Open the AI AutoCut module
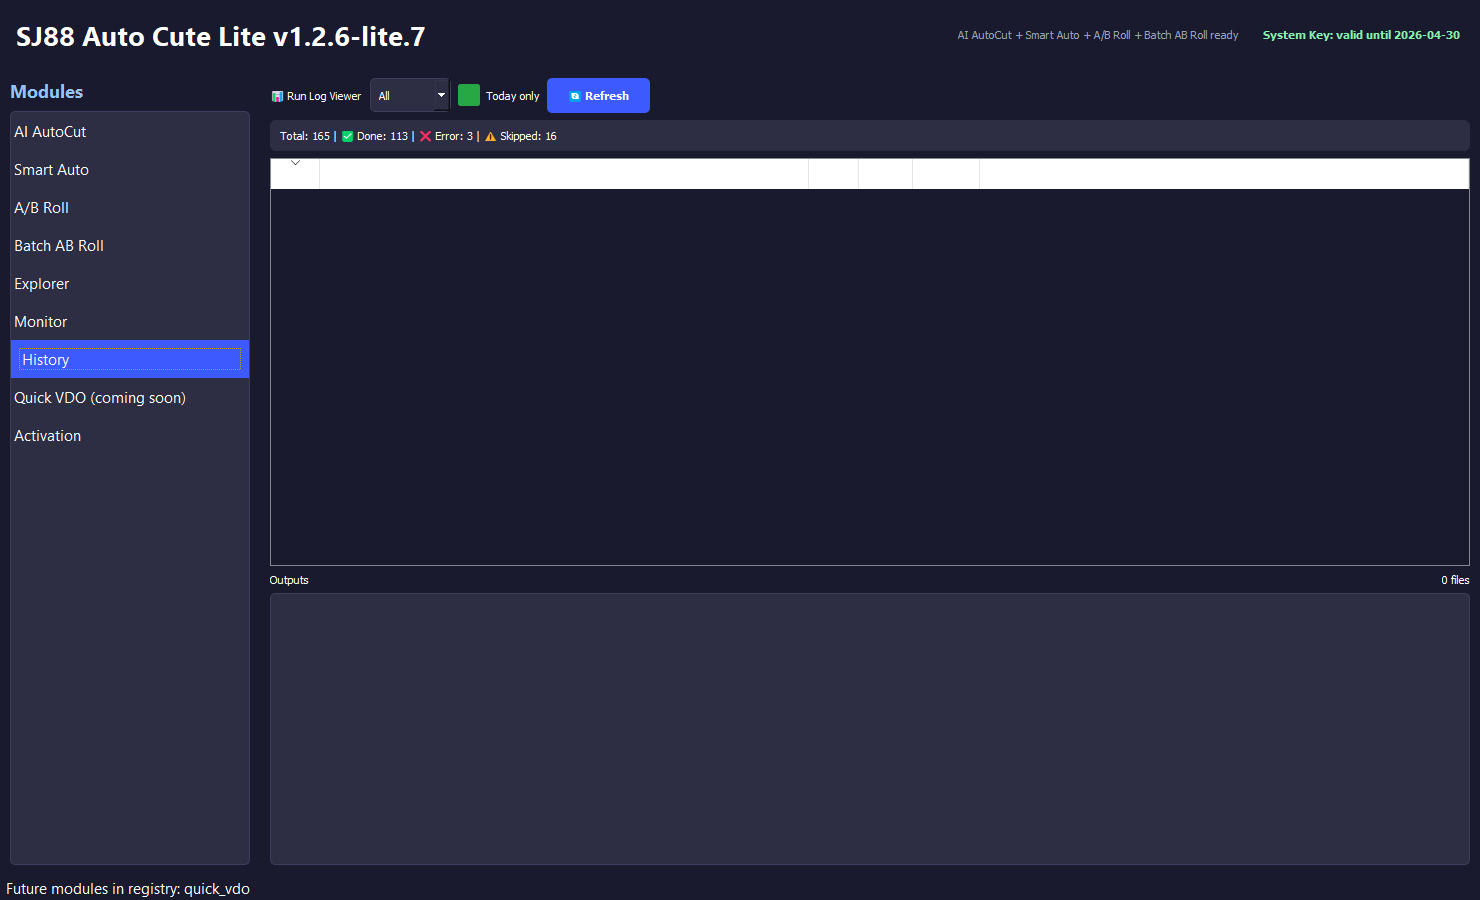 50,131
